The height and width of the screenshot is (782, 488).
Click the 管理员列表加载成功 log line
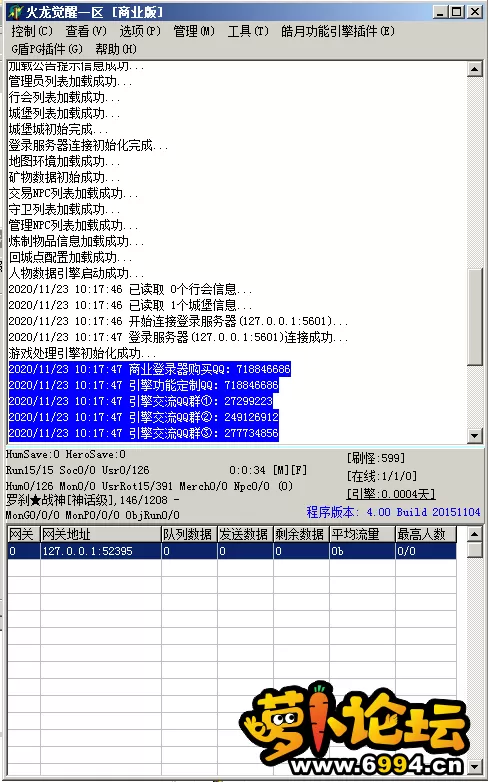[x=70, y=82]
